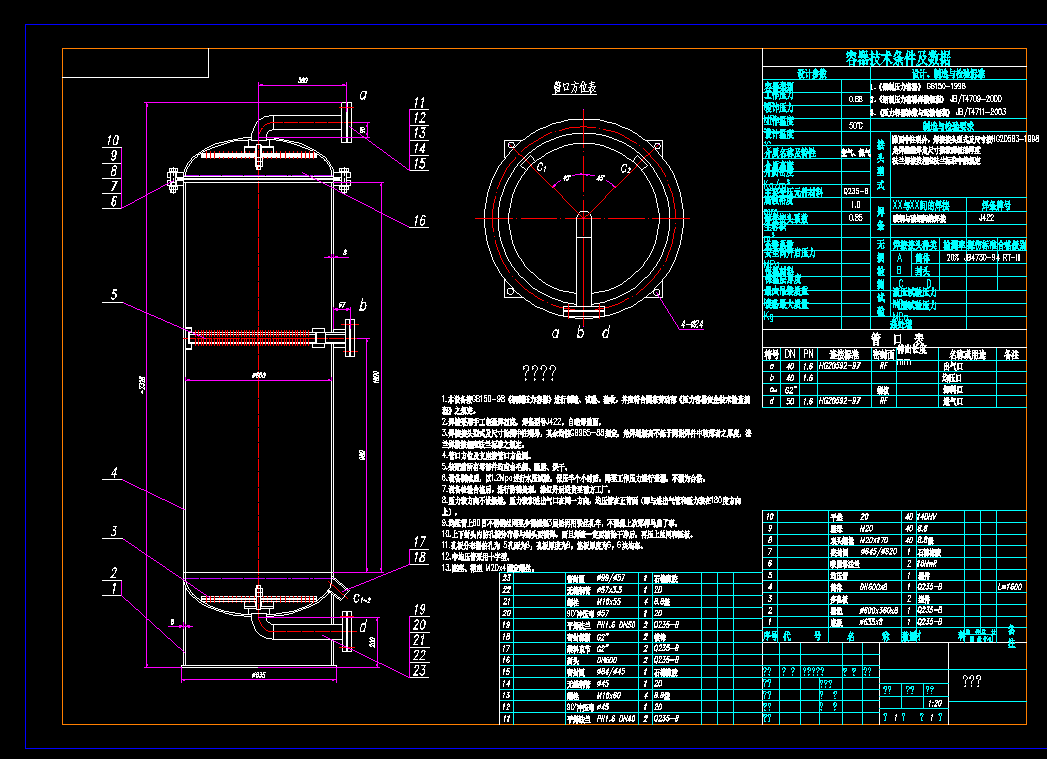Click the nozzle label d at vessel bottom
The width and height of the screenshot is (1047, 759).
[x=364, y=624]
